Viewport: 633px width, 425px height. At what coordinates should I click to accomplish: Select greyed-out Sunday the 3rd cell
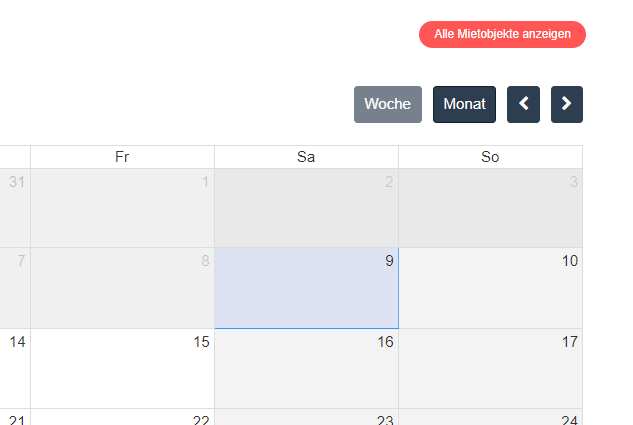point(490,208)
